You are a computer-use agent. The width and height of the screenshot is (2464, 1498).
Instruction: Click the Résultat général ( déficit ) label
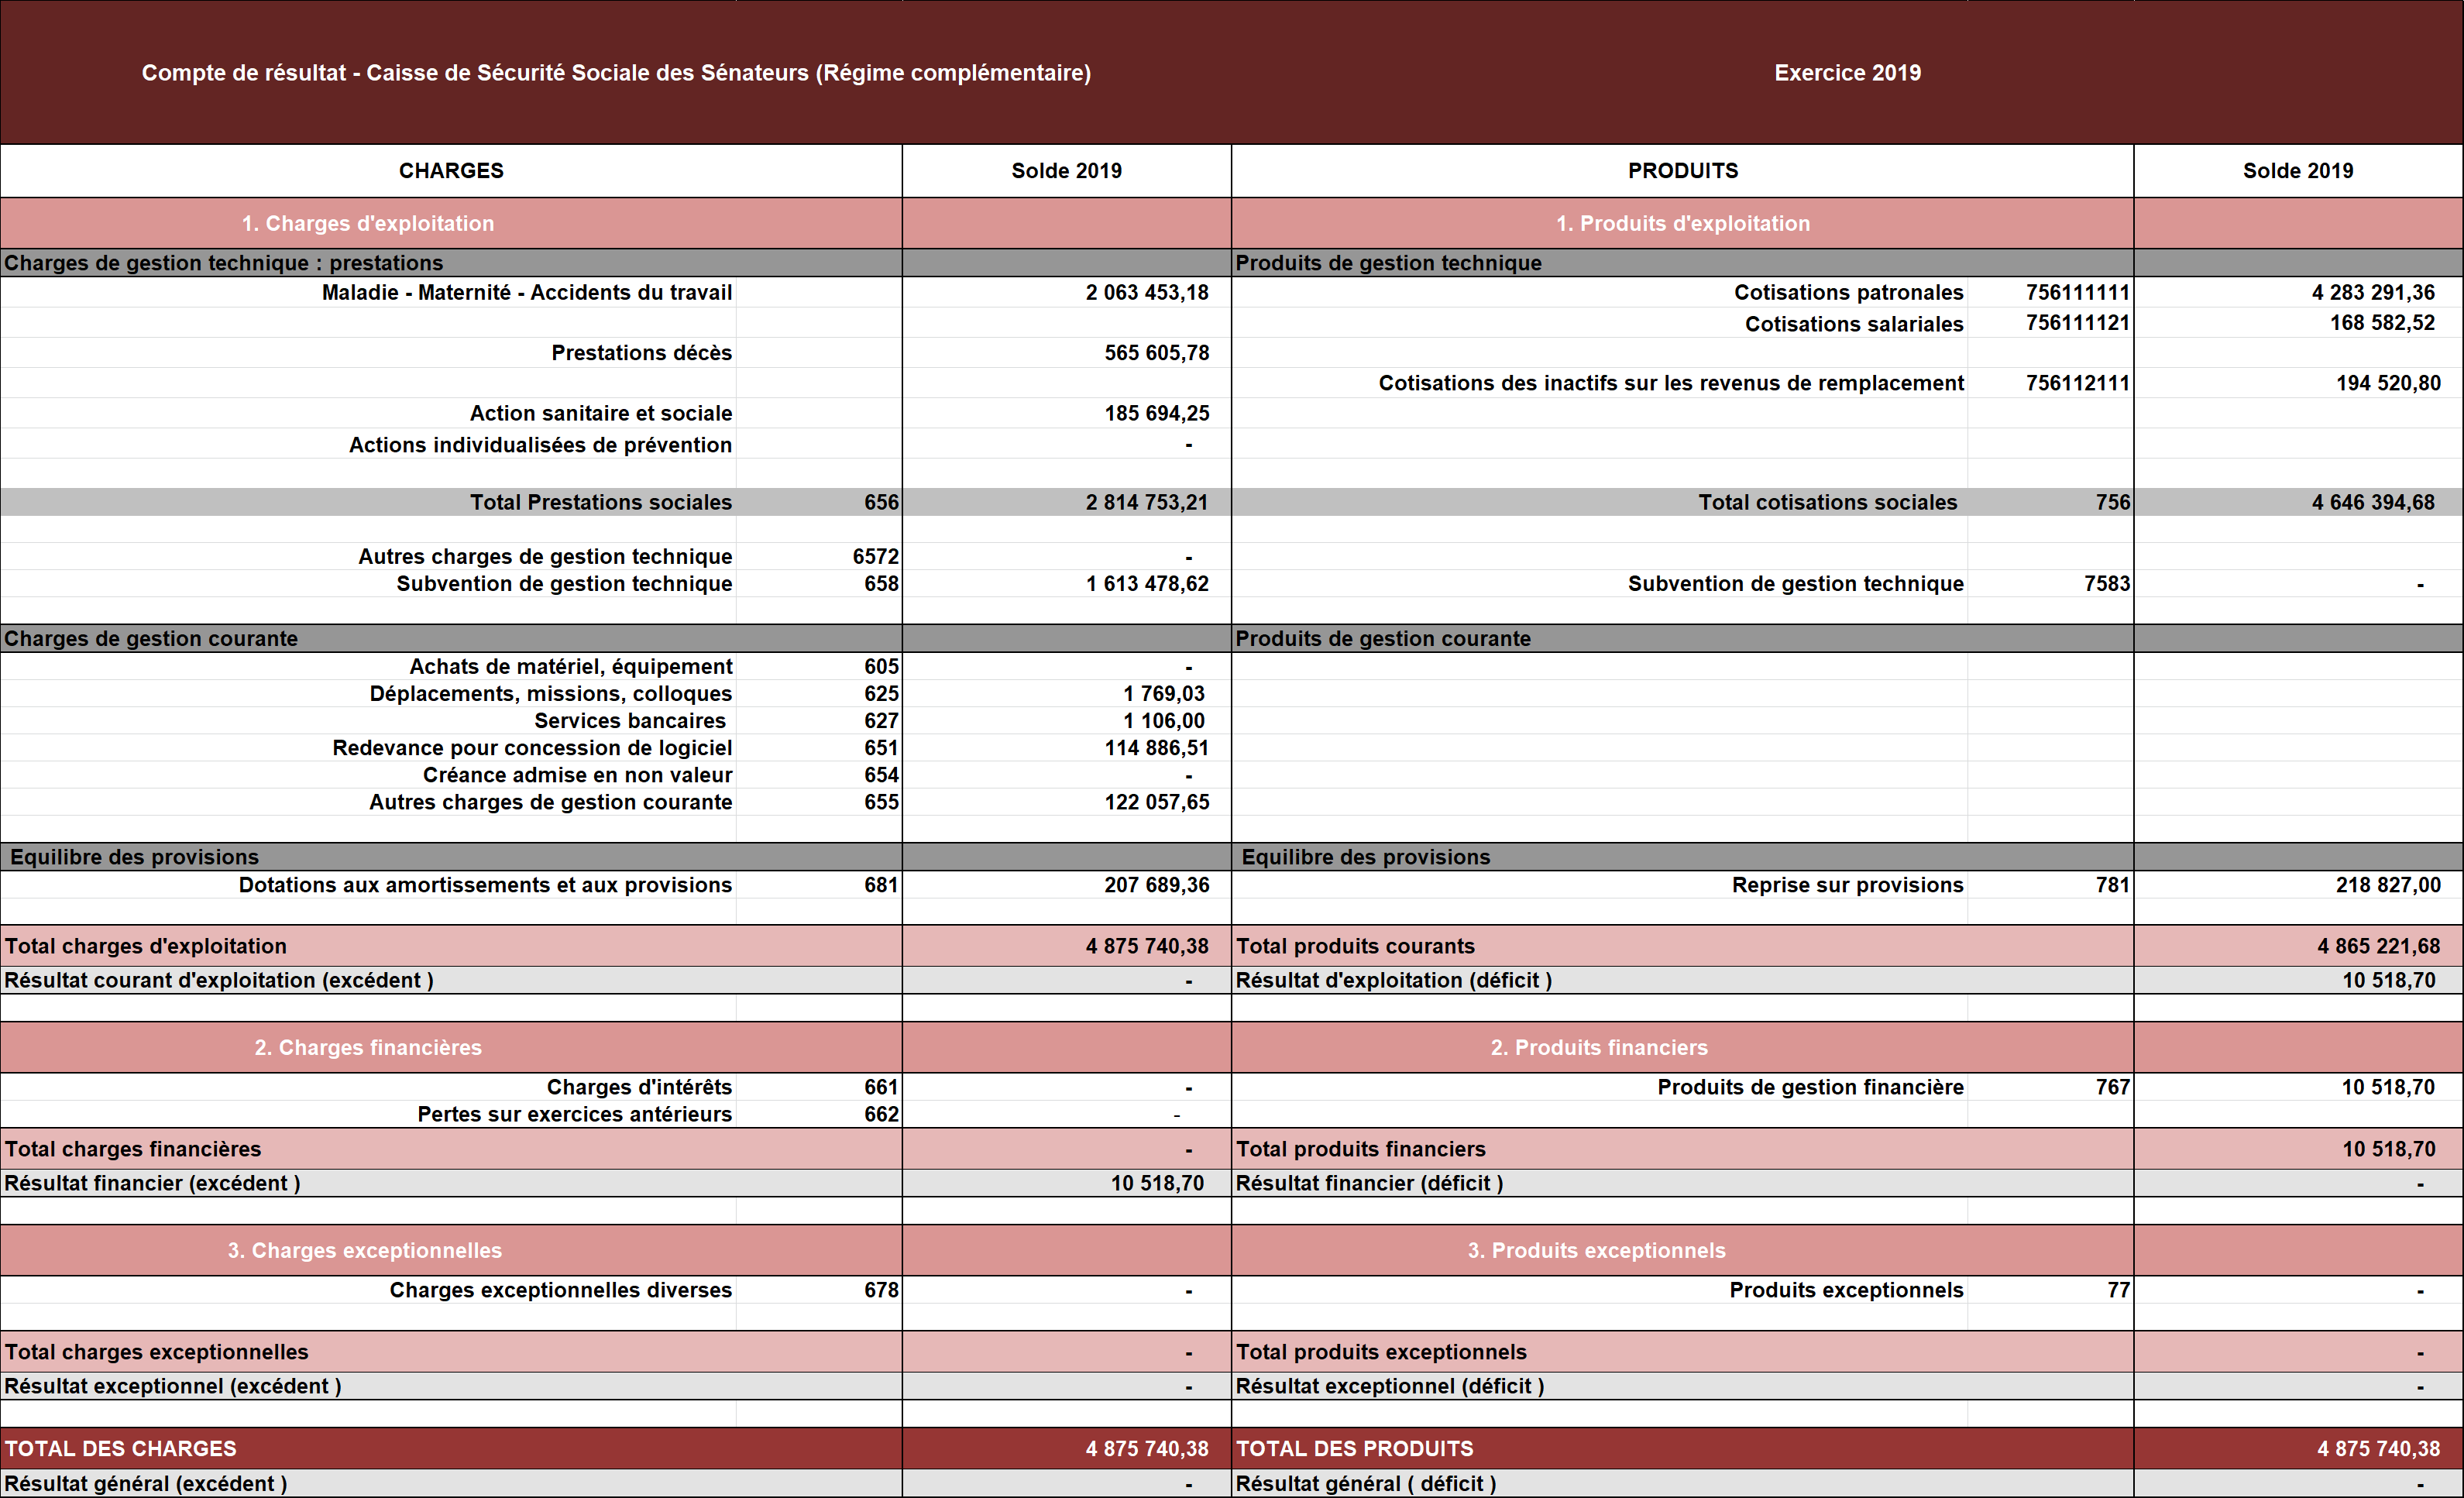(1365, 1483)
